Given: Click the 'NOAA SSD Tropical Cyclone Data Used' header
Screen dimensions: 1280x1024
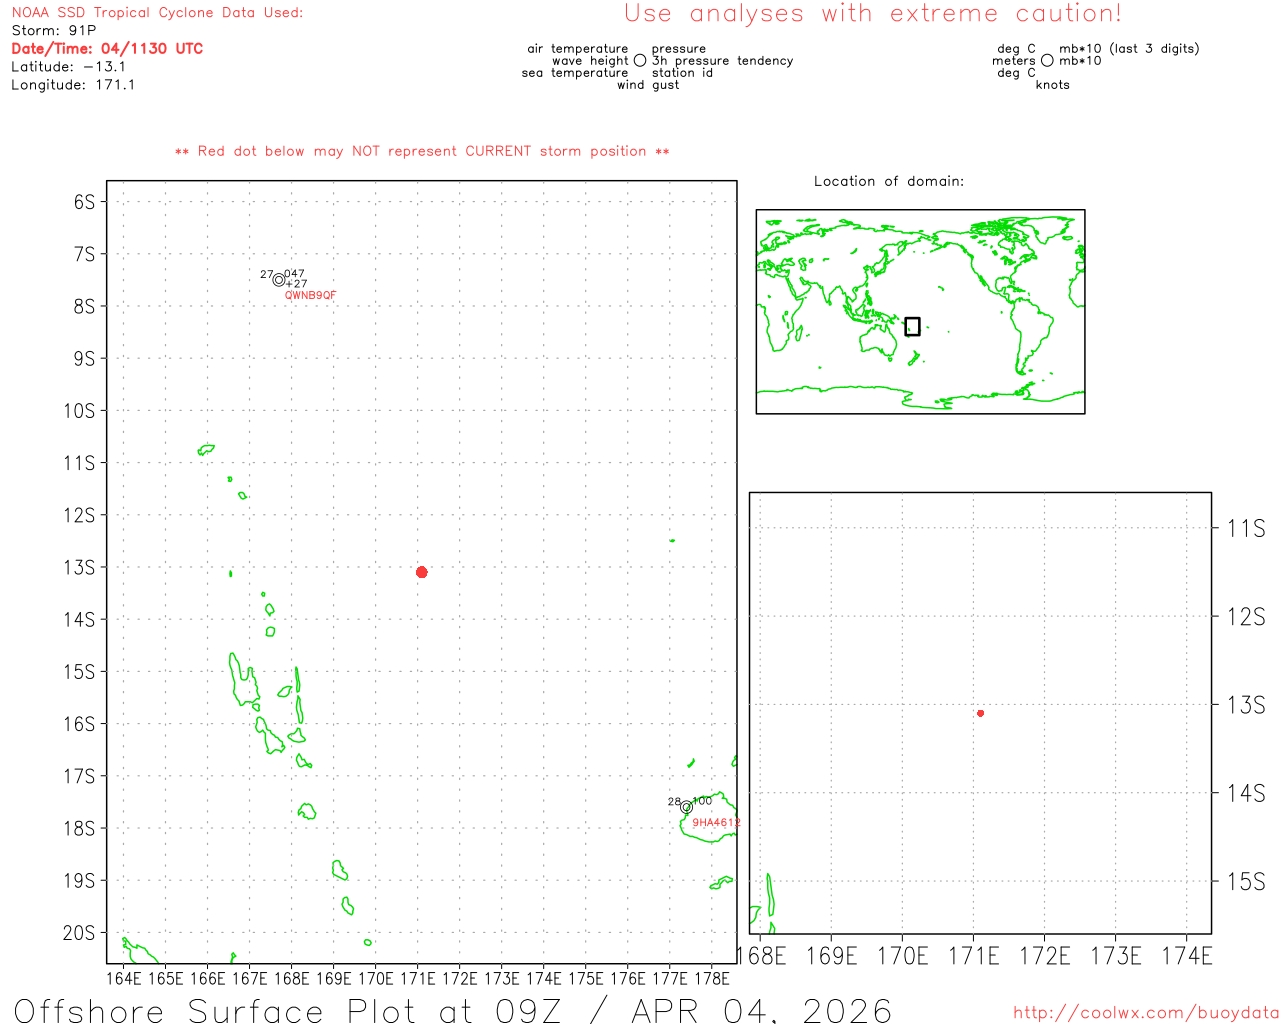Looking at the screenshot, I should pos(157,13).
